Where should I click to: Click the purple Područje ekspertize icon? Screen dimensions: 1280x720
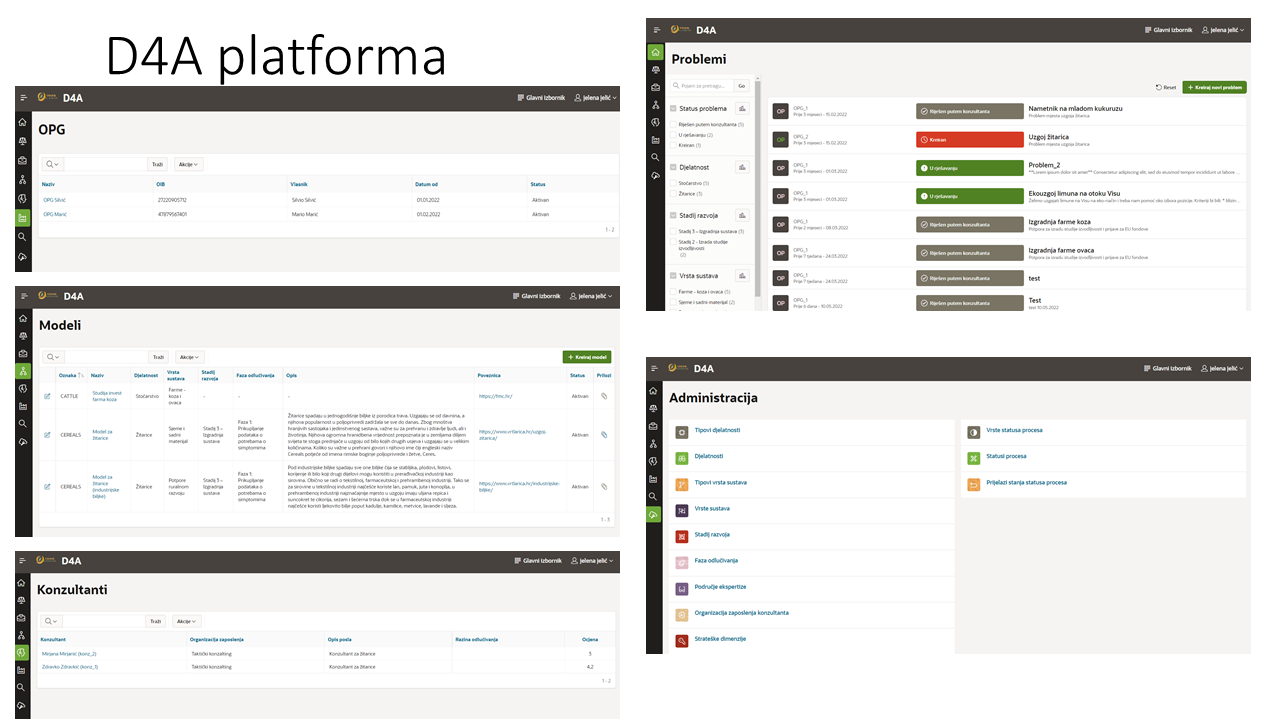682,588
